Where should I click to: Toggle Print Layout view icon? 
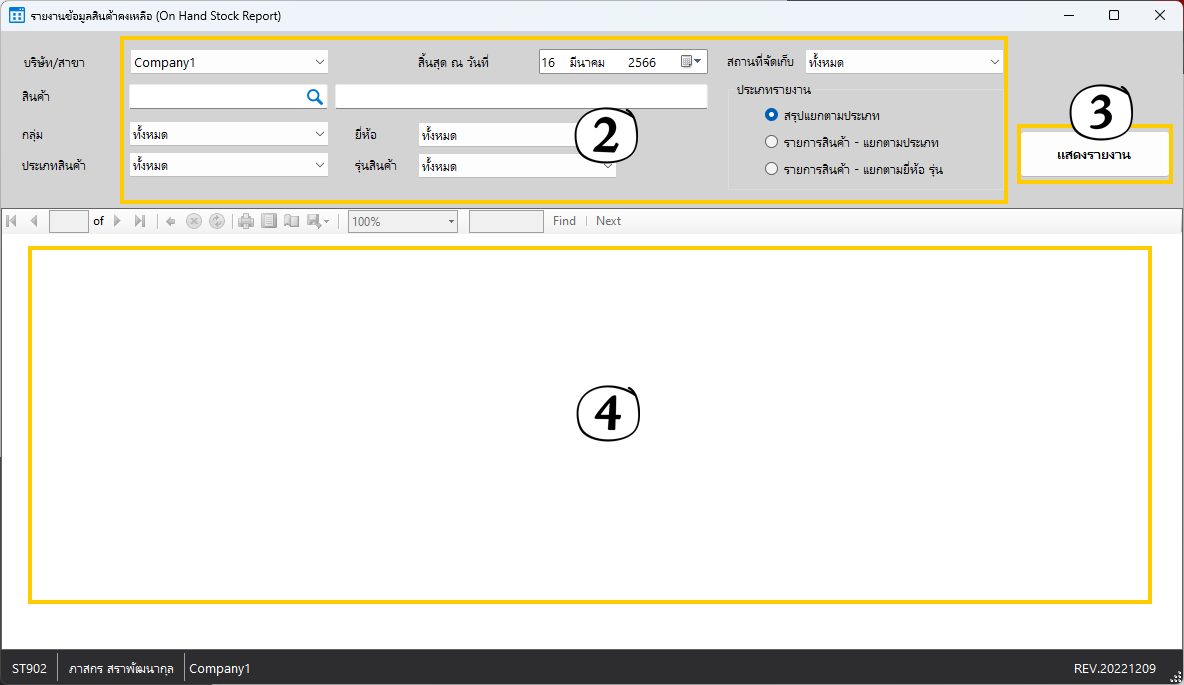(x=269, y=221)
